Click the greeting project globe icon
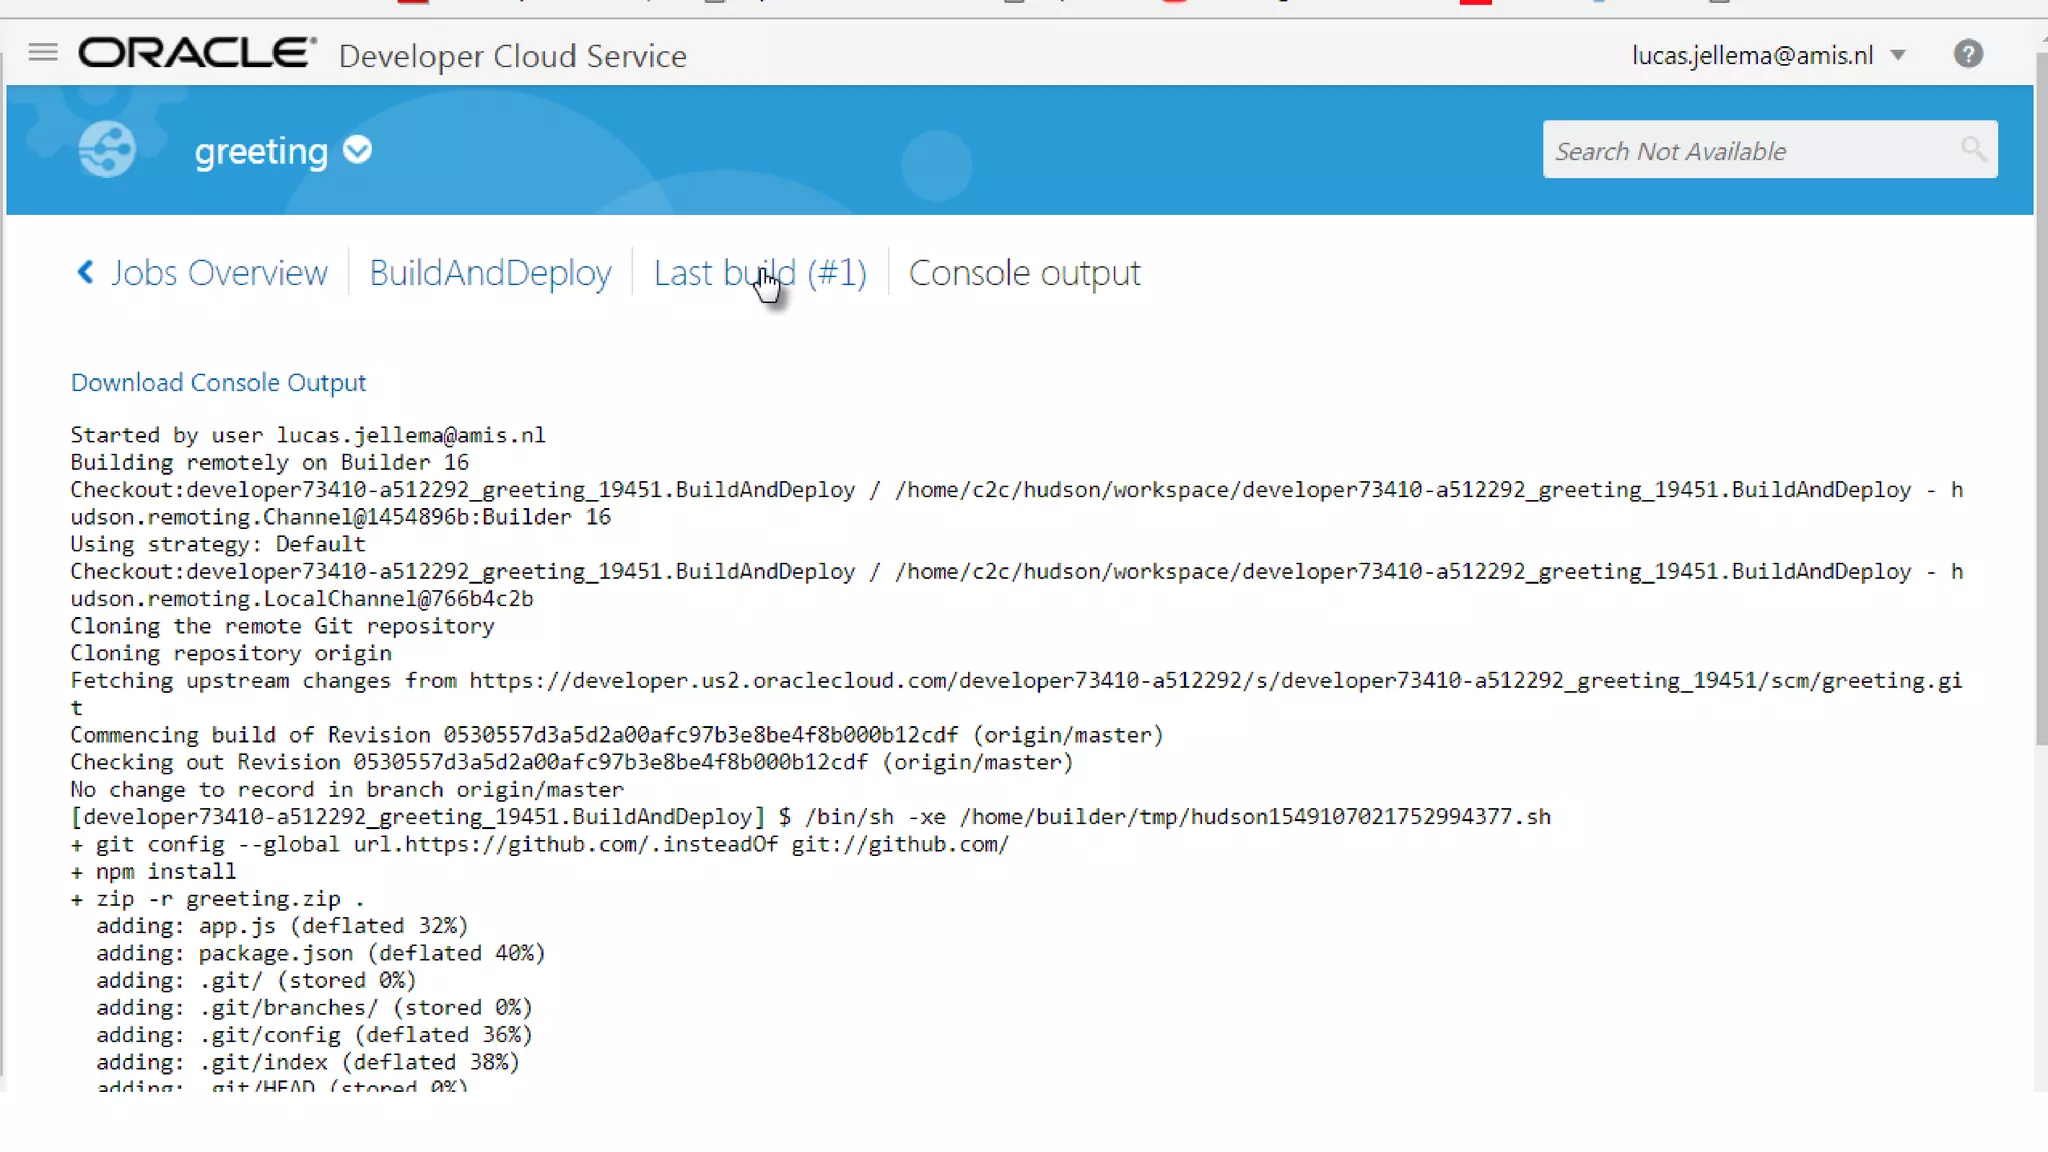The width and height of the screenshot is (2048, 1152). (107, 150)
